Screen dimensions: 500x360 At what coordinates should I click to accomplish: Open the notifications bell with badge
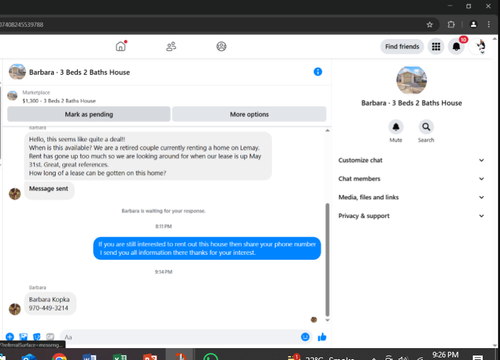pyautogui.click(x=456, y=46)
